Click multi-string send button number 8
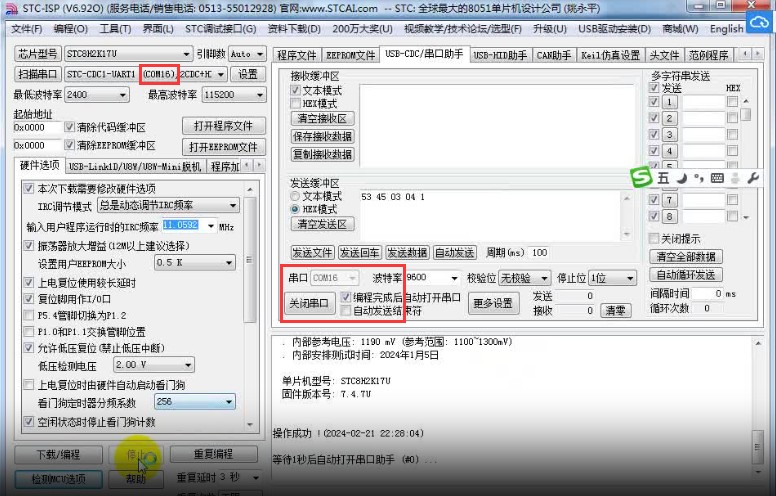Image resolution: width=776 pixels, height=496 pixels. point(669,216)
